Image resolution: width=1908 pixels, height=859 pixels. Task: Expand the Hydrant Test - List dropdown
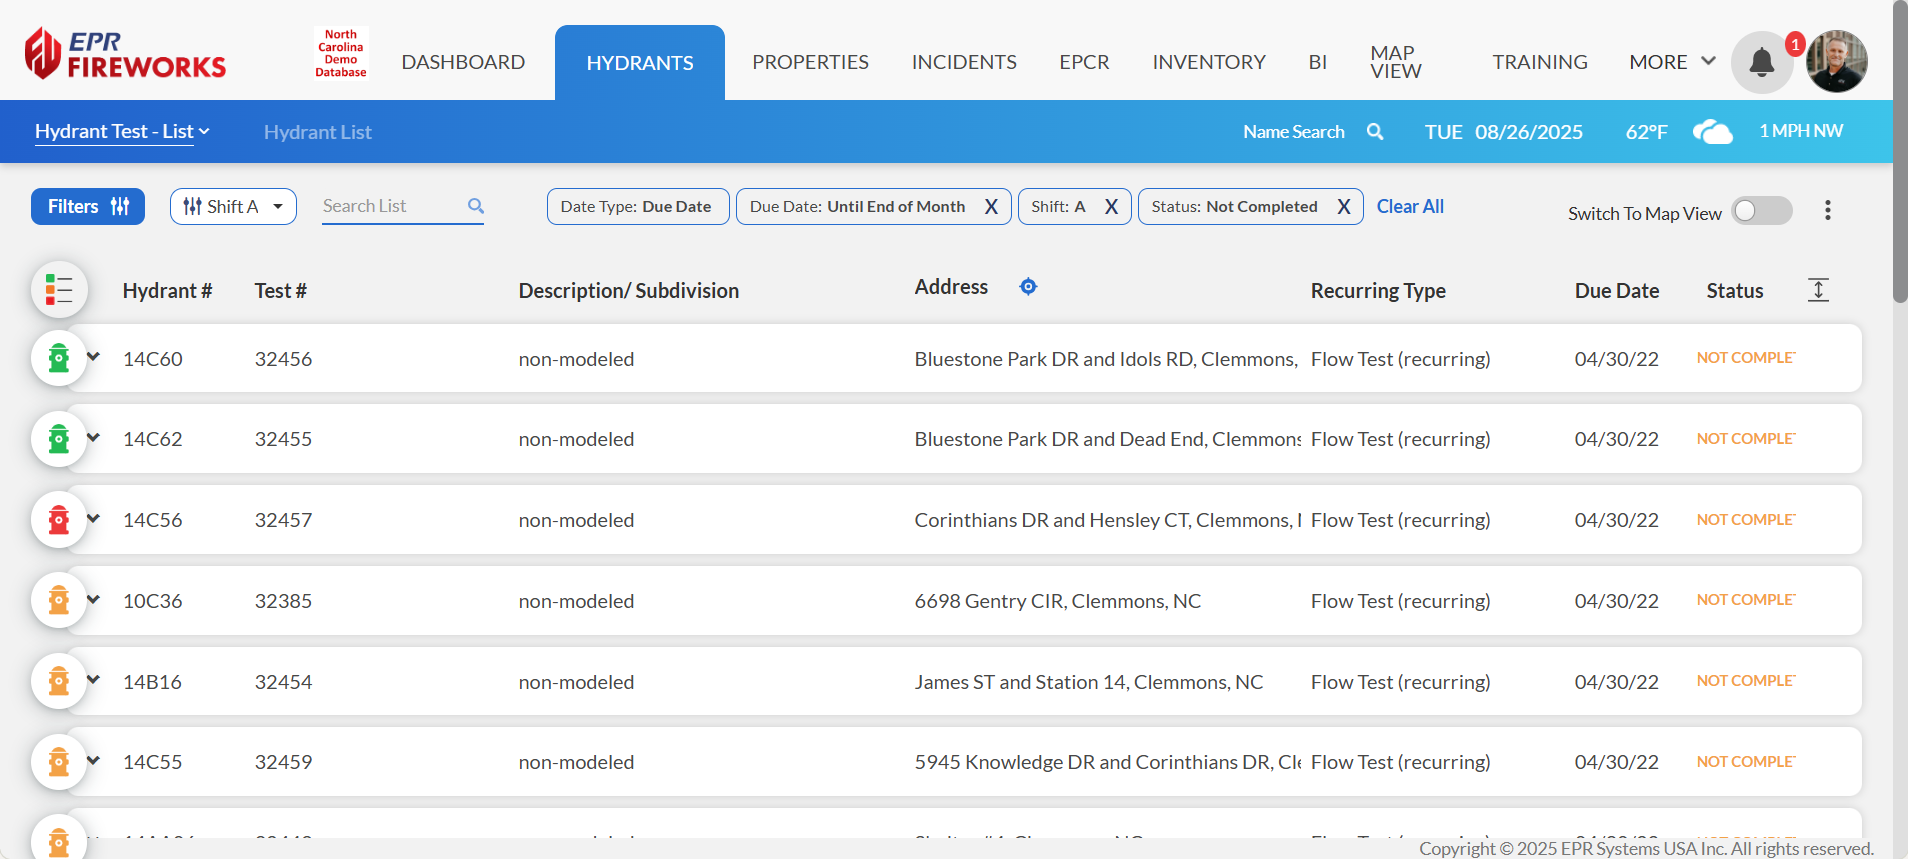pyautogui.click(x=122, y=132)
